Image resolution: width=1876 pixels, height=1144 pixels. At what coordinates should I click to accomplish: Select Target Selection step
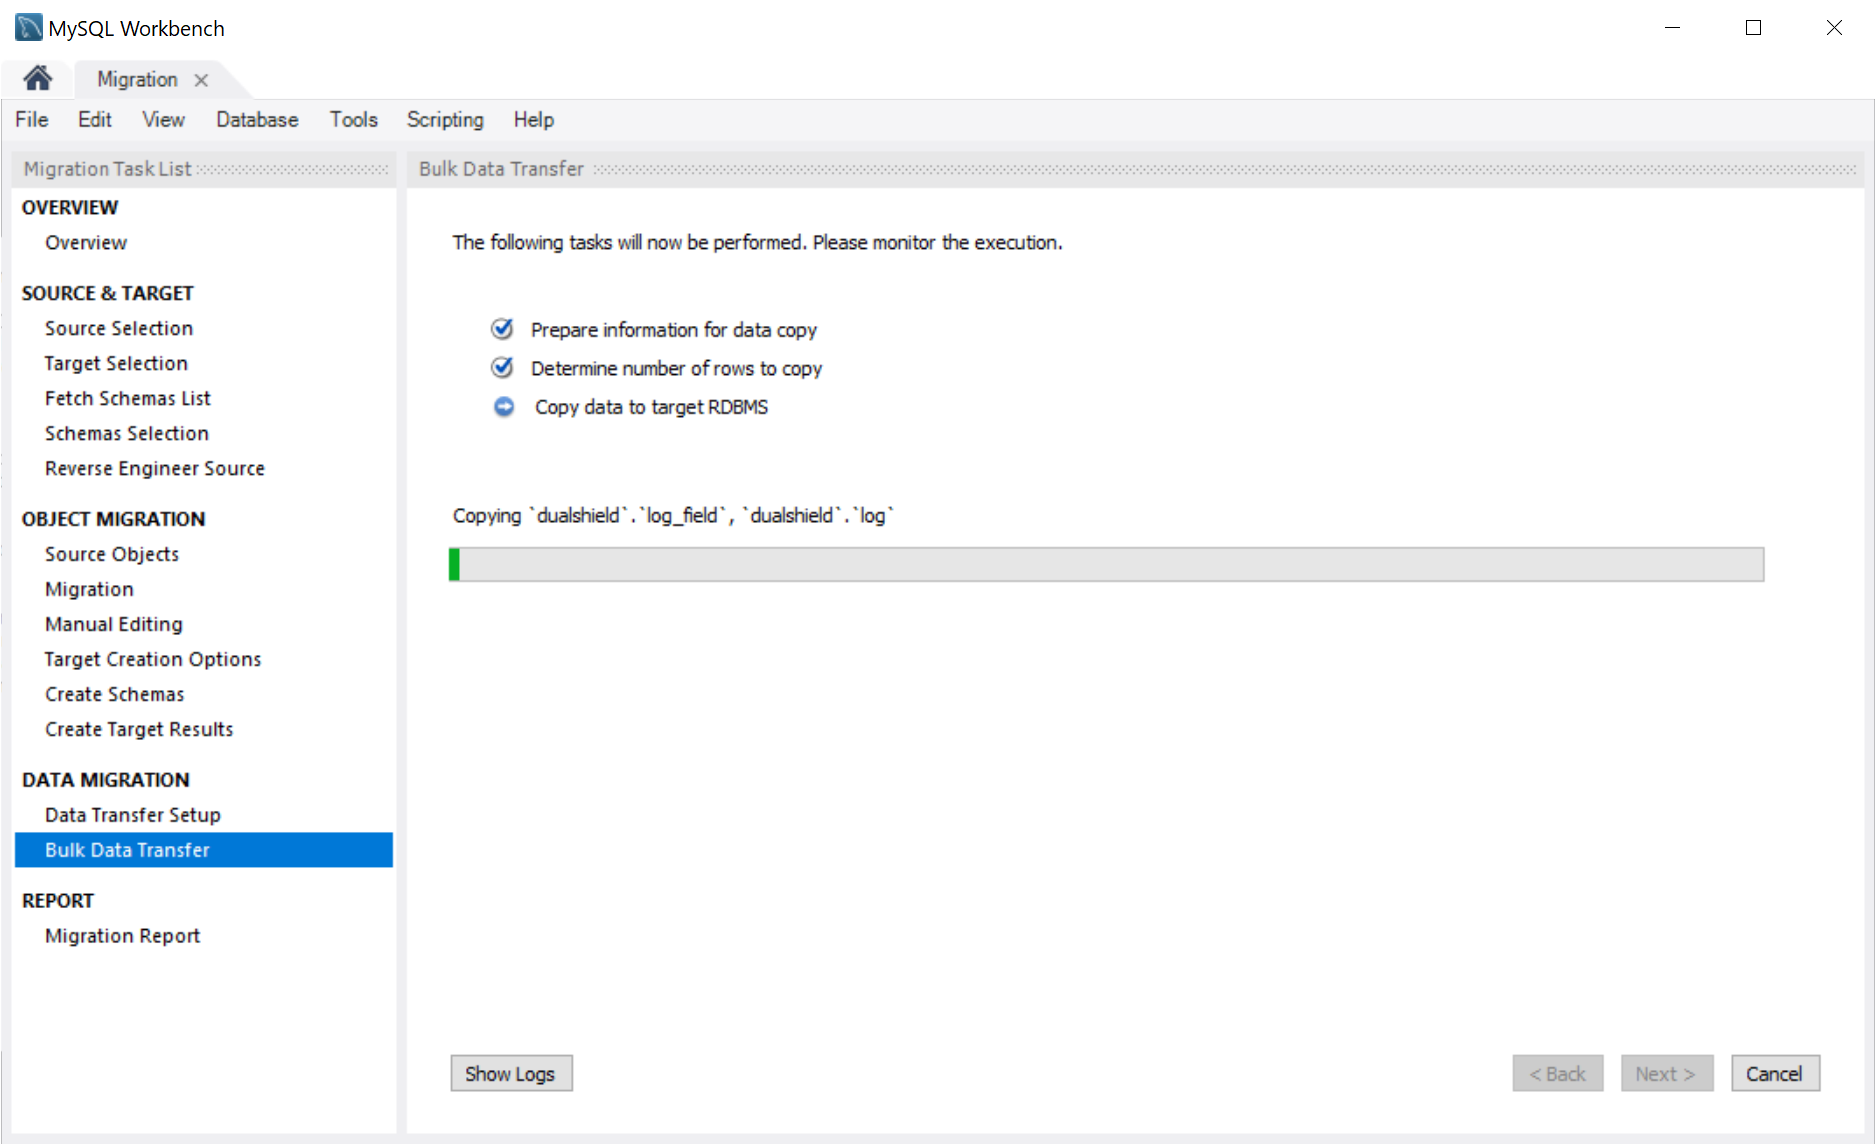pyautogui.click(x=116, y=363)
